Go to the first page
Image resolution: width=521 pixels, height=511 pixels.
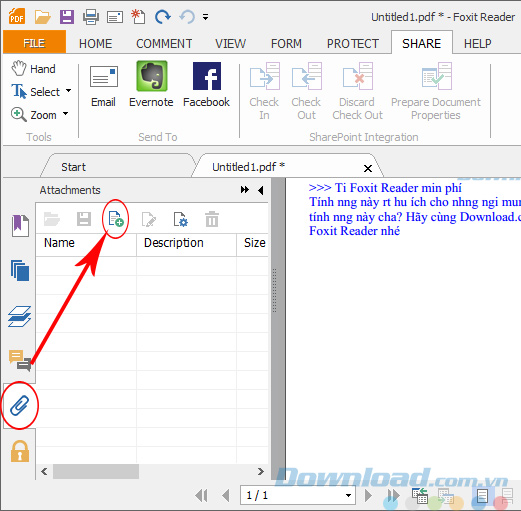201,495
